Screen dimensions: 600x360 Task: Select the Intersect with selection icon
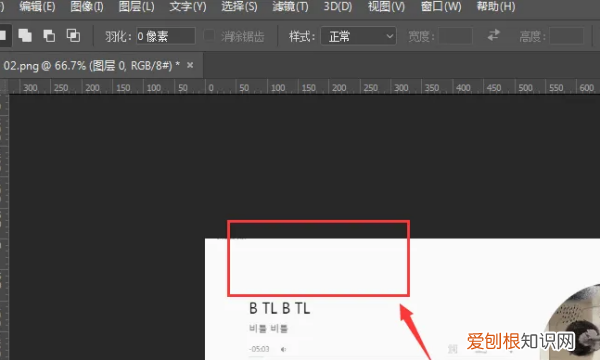pyautogui.click(x=73, y=36)
